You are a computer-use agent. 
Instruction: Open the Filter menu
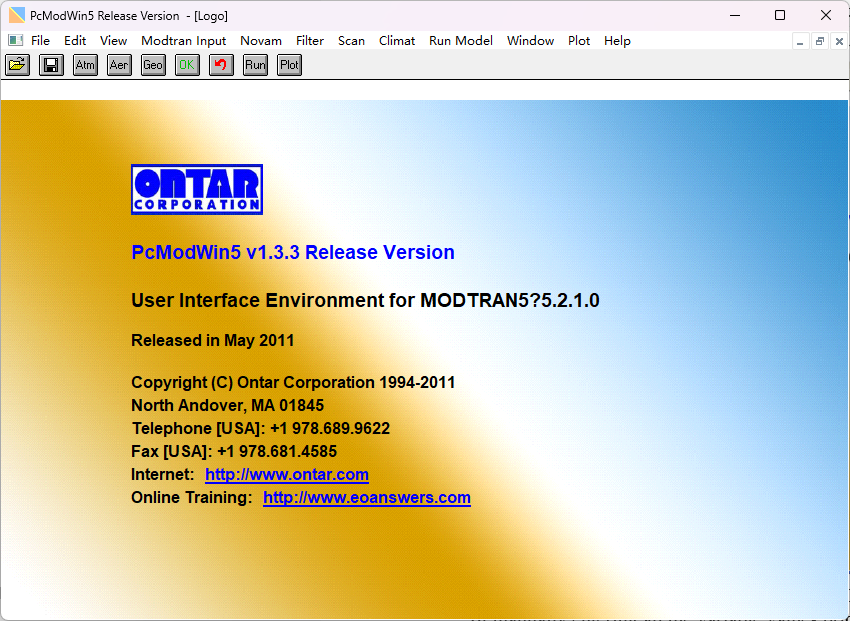pos(310,41)
